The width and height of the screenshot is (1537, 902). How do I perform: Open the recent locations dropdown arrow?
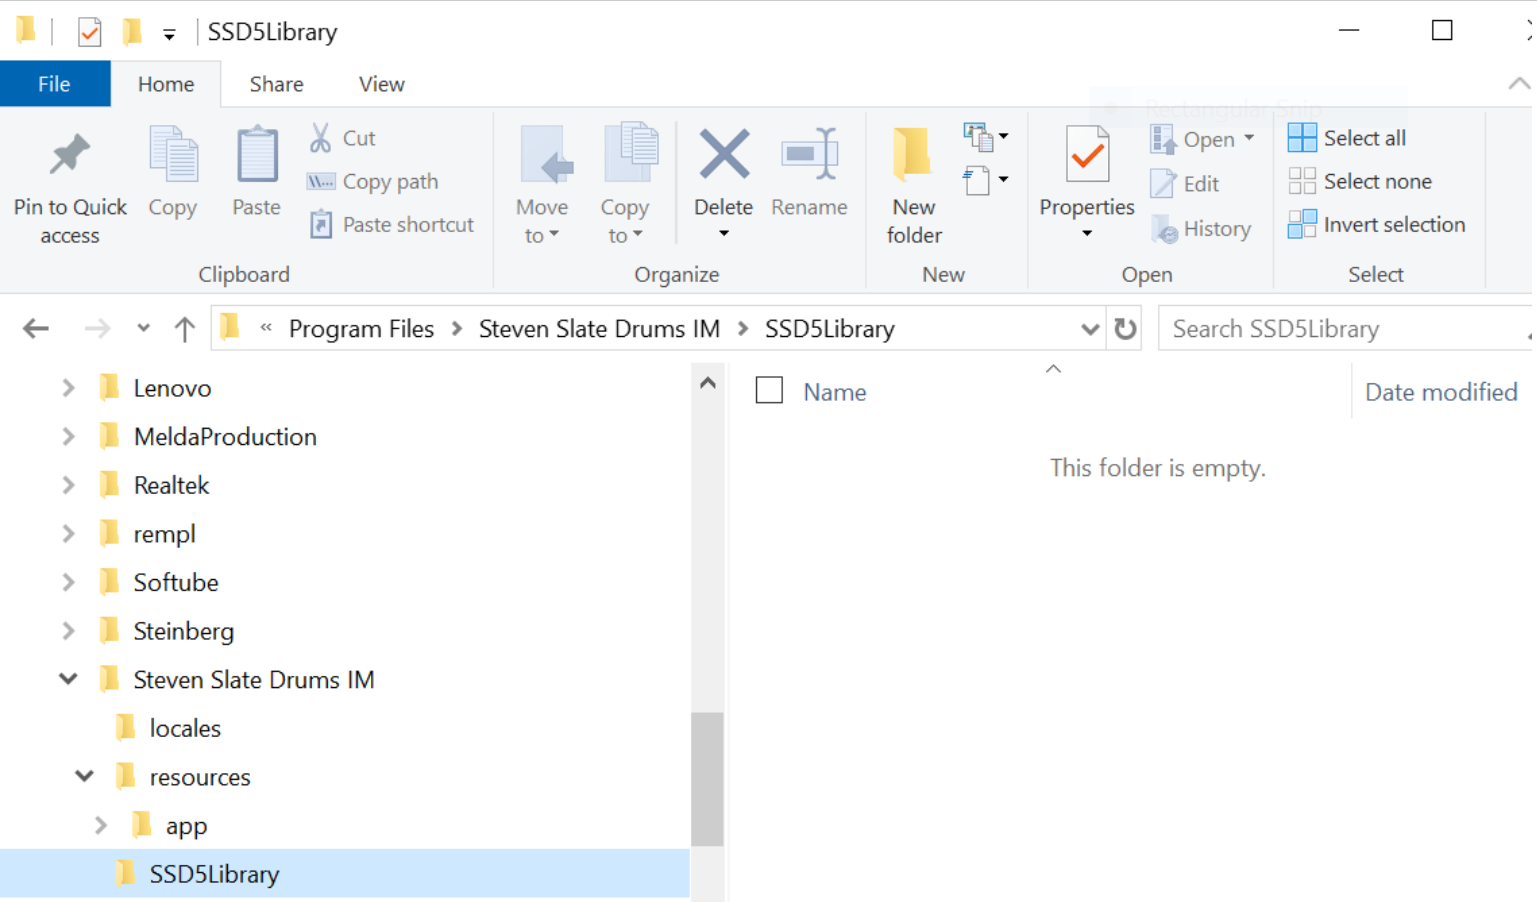pyautogui.click(x=143, y=328)
